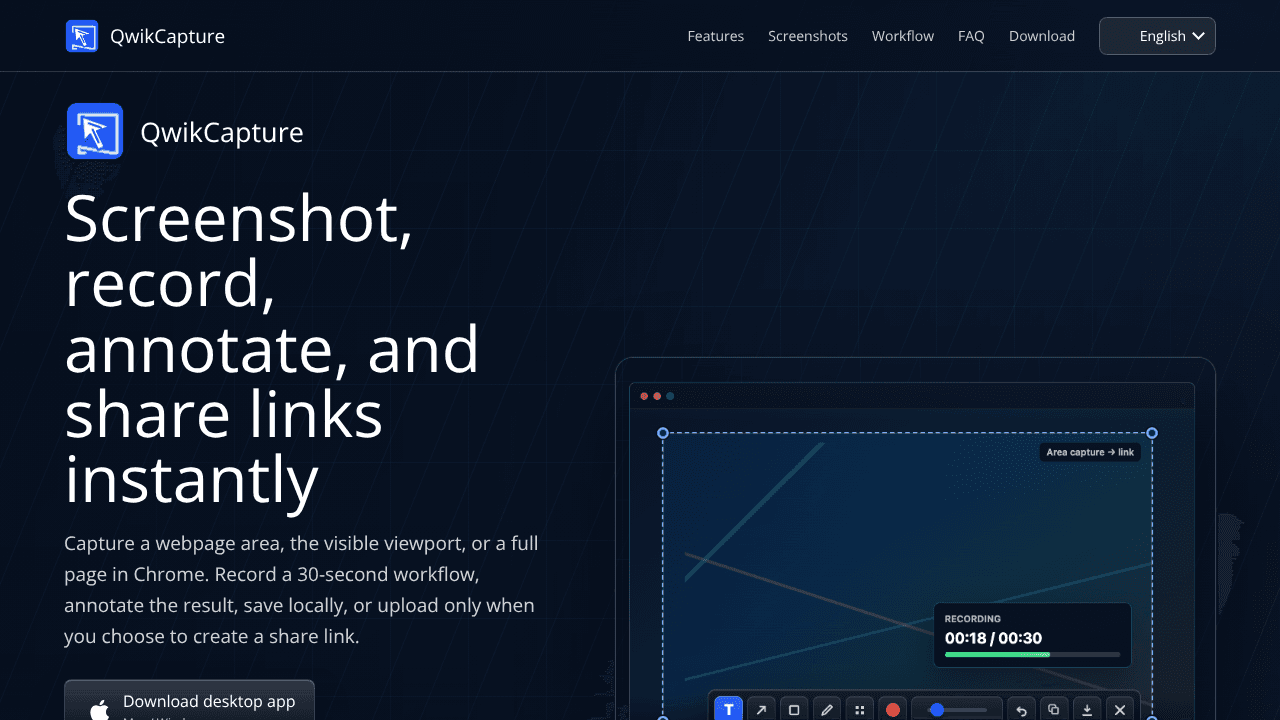The width and height of the screenshot is (1280, 720).
Task: Click the Download icon in preview toolbar
Action: click(1087, 709)
